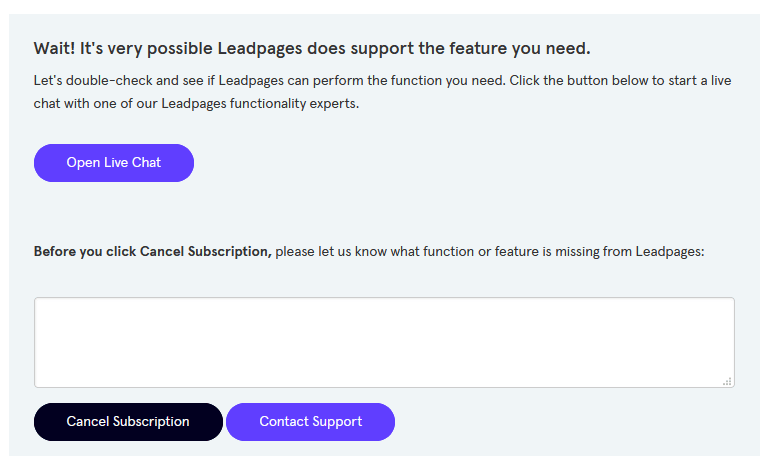Click the bottom edge of feedback textarea

click(x=384, y=386)
